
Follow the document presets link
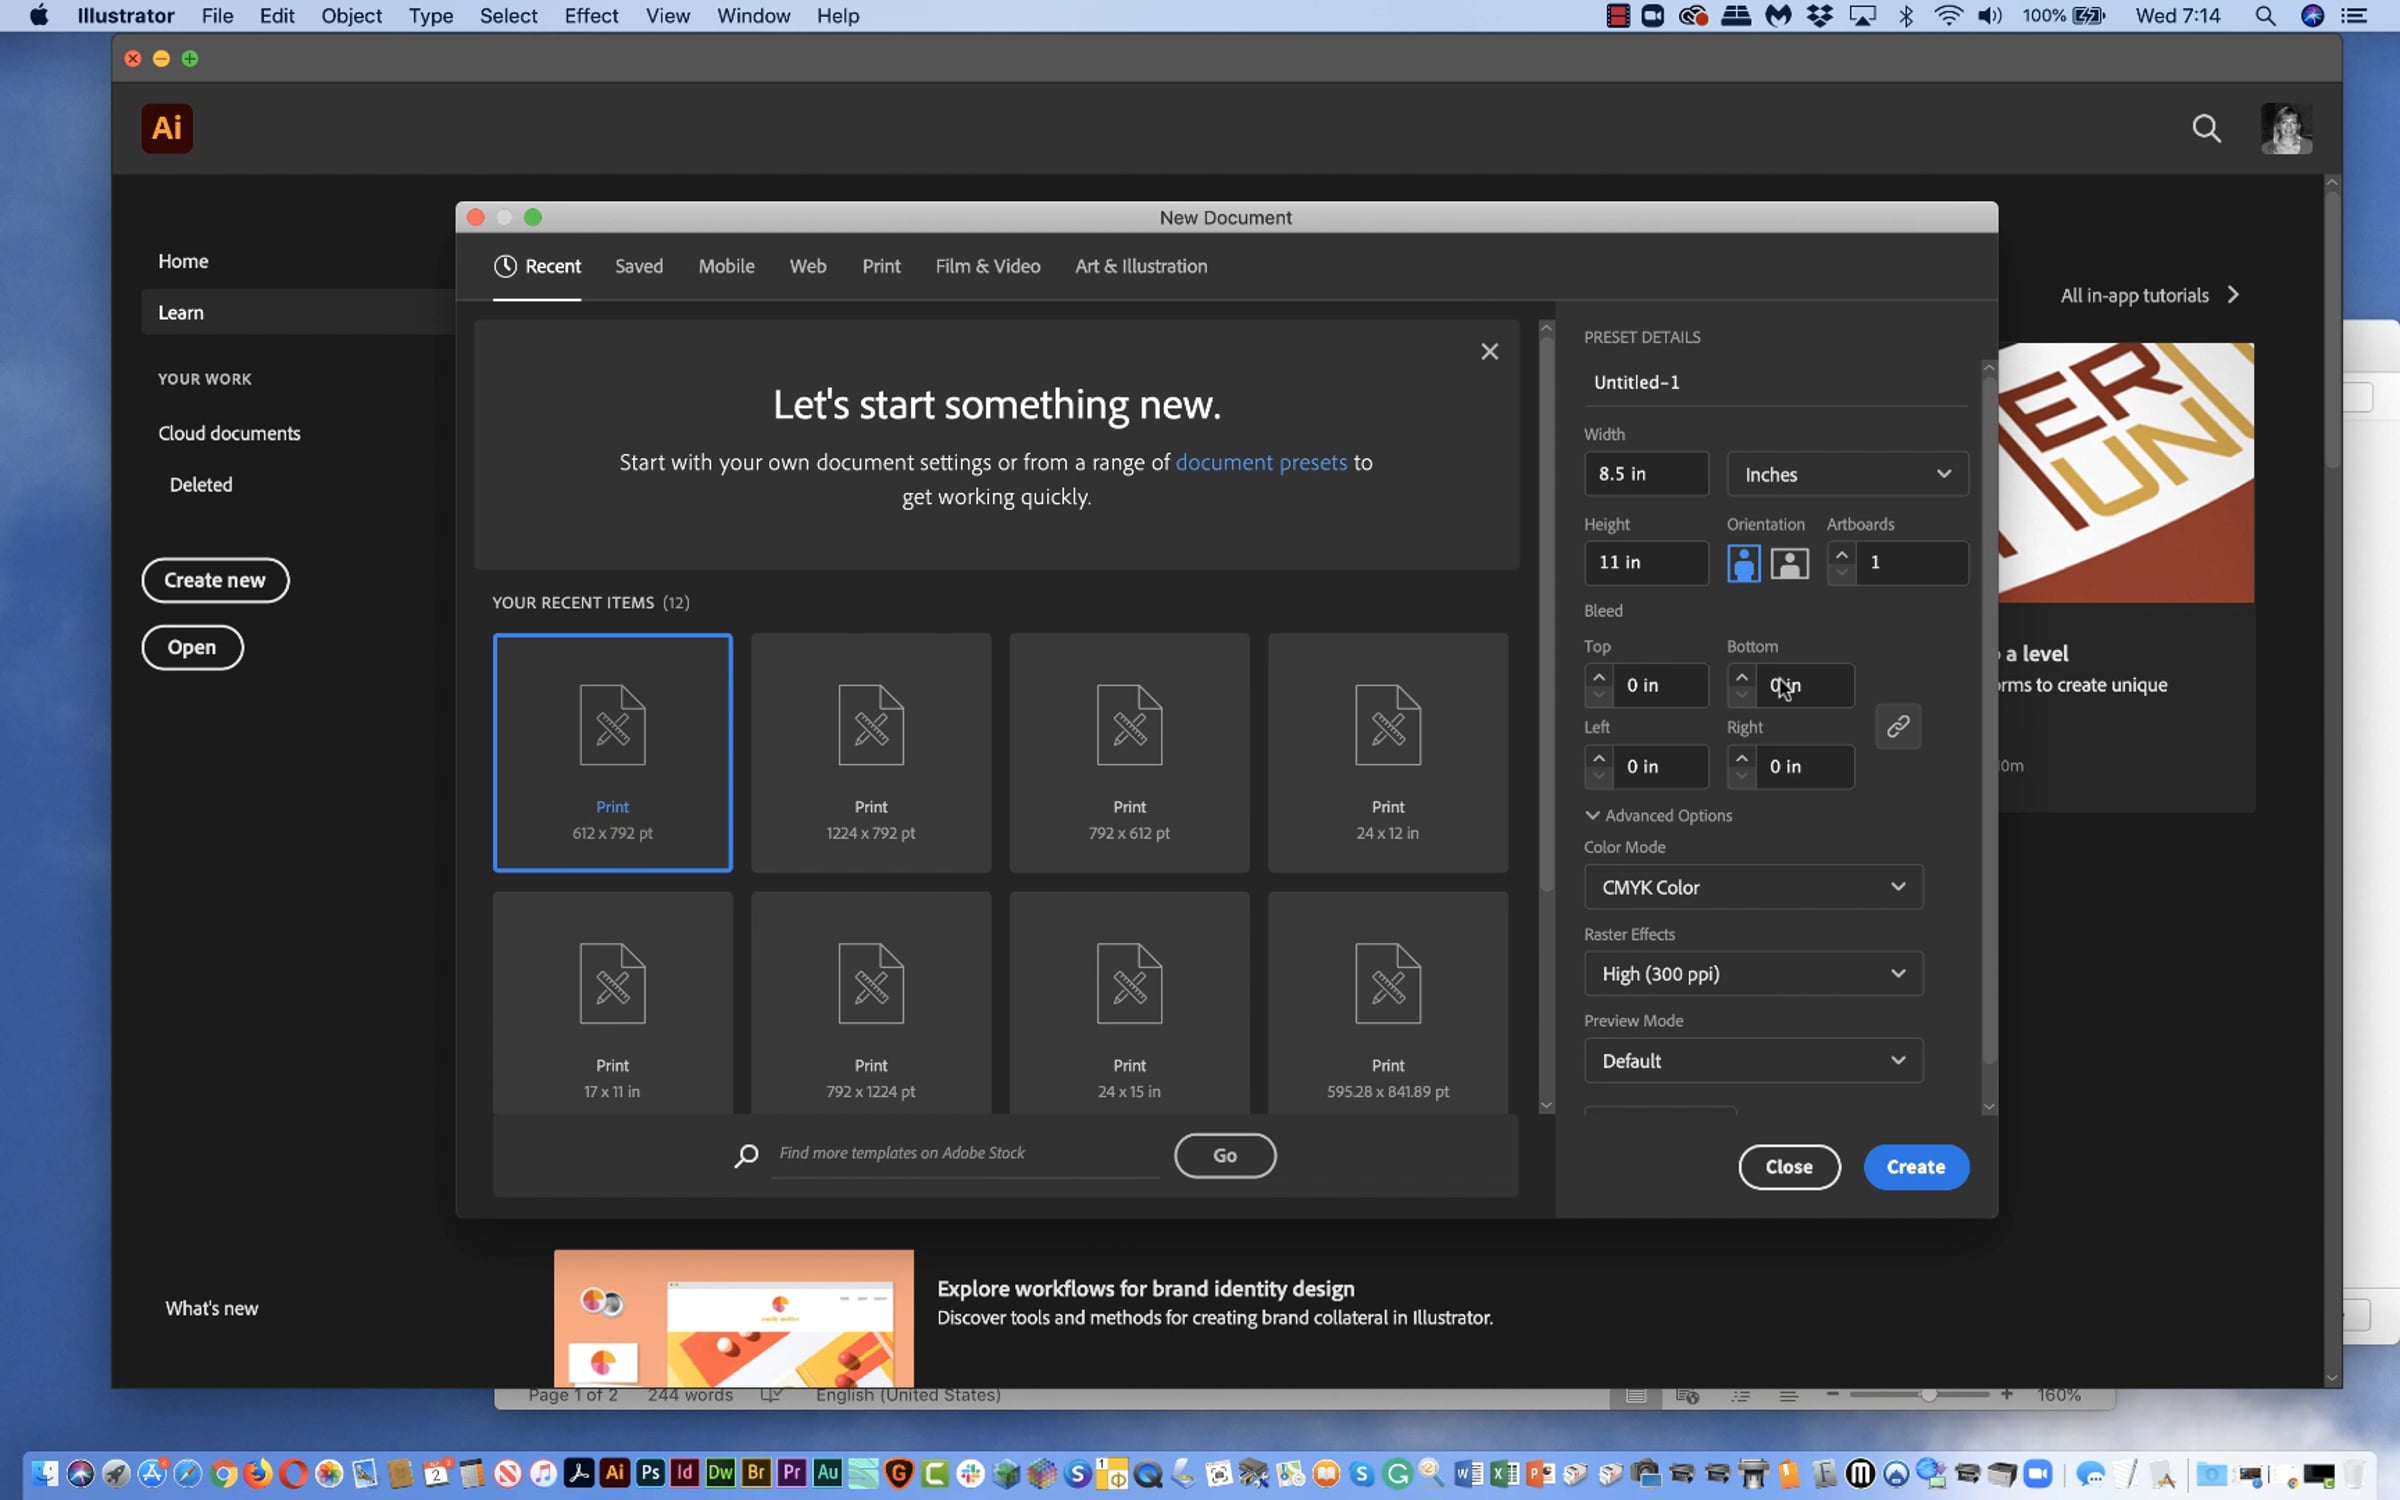tap(1260, 462)
